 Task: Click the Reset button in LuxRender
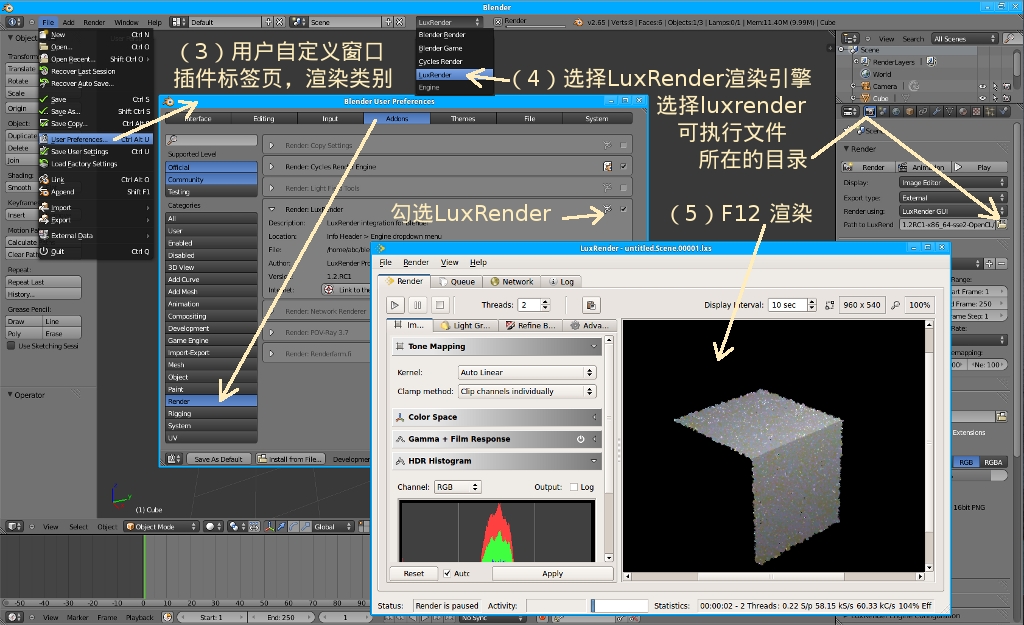413,573
